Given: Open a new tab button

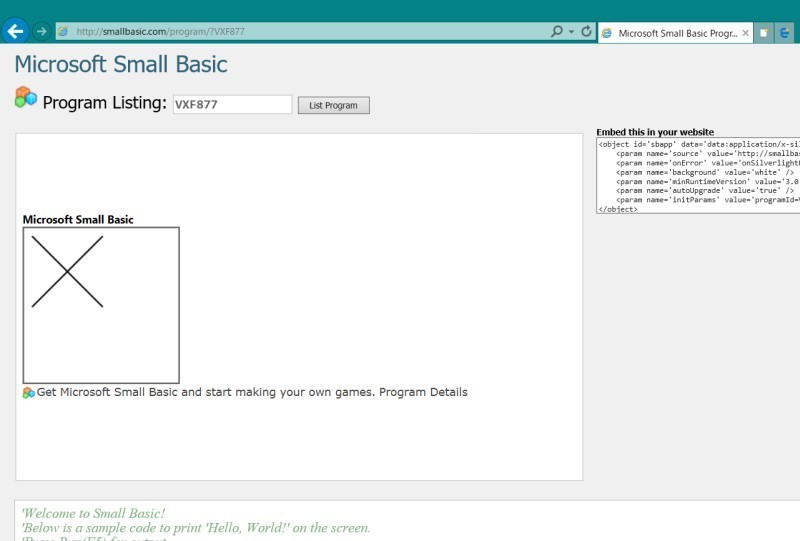Looking at the screenshot, I should pyautogui.click(x=764, y=33).
